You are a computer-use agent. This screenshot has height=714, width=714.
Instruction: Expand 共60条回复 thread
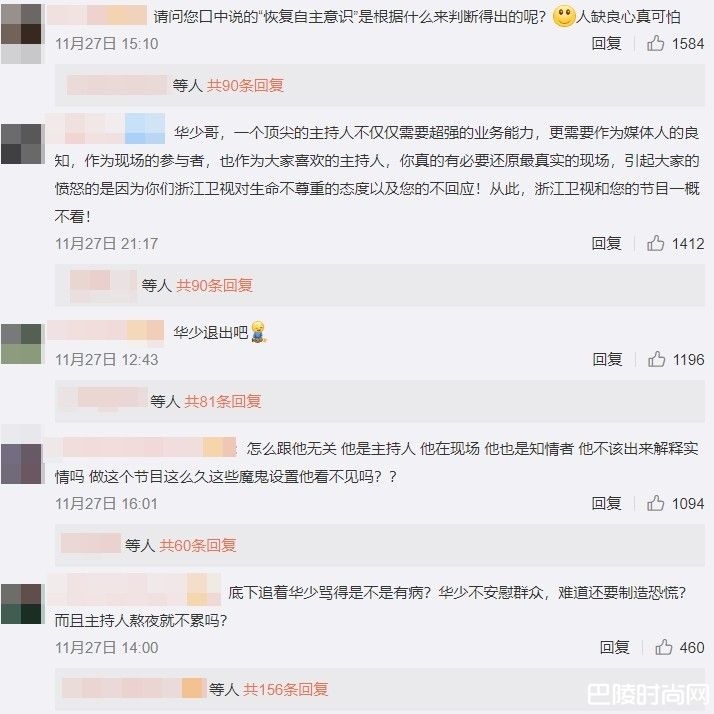[x=198, y=545]
